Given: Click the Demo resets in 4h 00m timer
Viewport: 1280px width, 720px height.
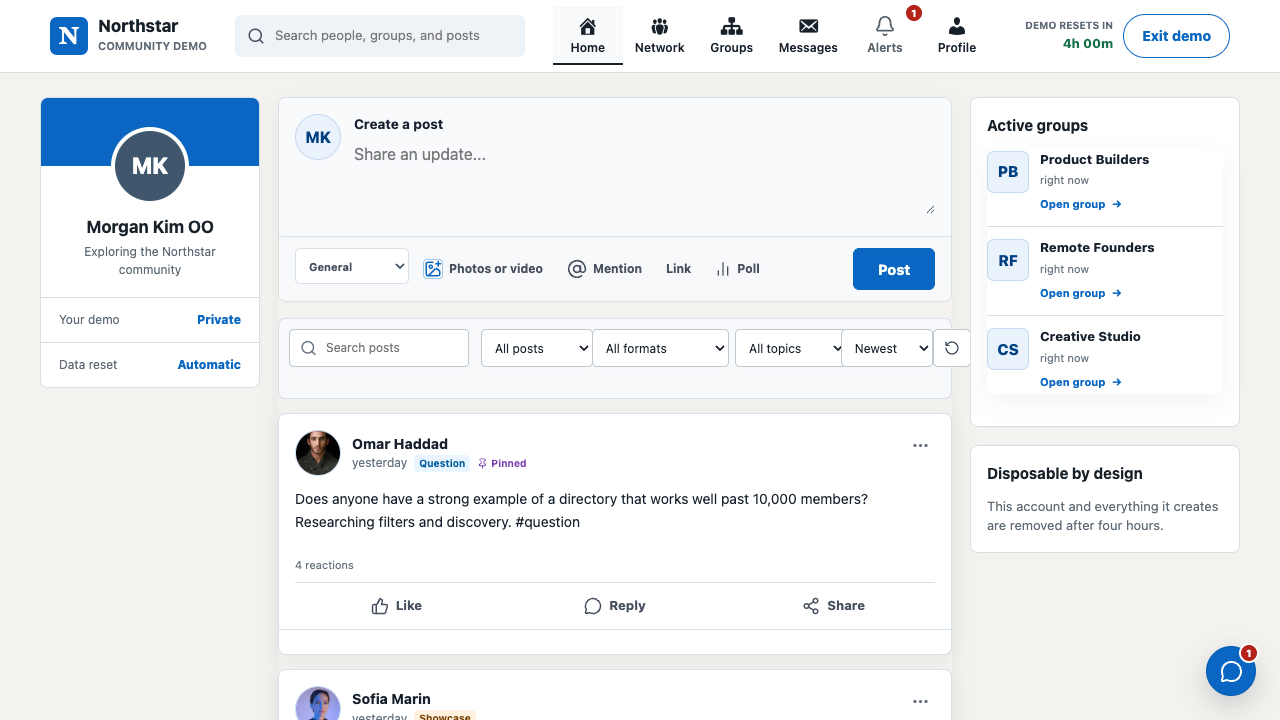Looking at the screenshot, I should (x=1069, y=35).
